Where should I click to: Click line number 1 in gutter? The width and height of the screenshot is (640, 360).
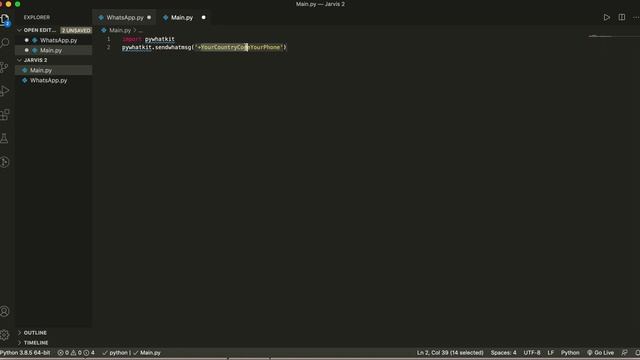pyautogui.click(x=109, y=39)
